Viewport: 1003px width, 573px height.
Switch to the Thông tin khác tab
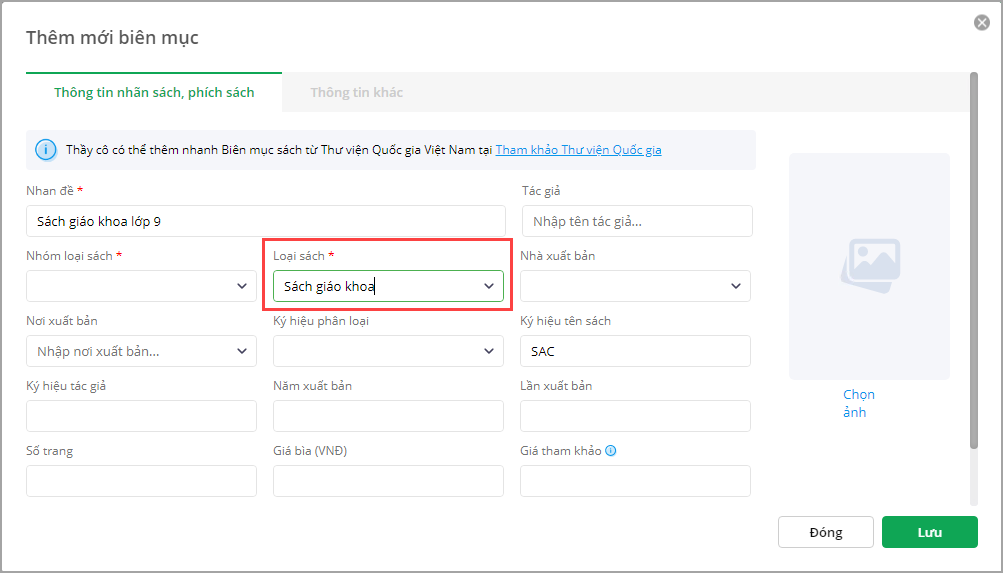click(x=356, y=92)
